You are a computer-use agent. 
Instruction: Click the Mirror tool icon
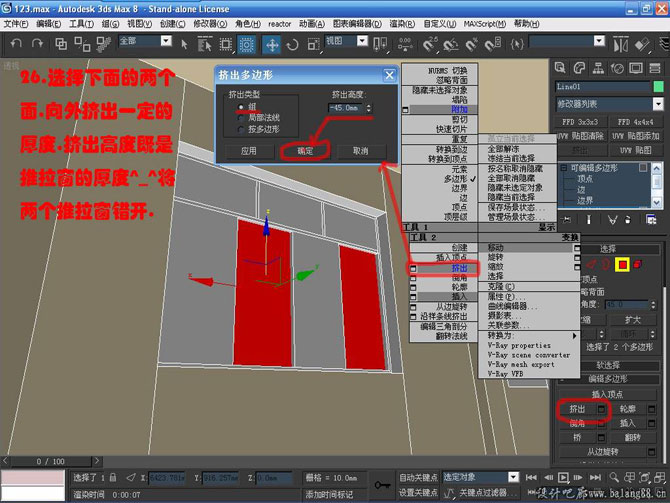pyautogui.click(x=620, y=44)
